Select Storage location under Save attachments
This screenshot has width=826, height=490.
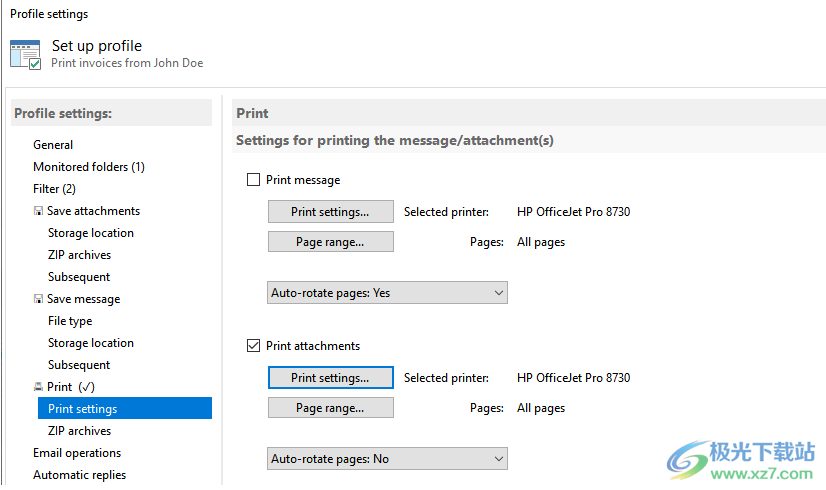[x=90, y=233]
